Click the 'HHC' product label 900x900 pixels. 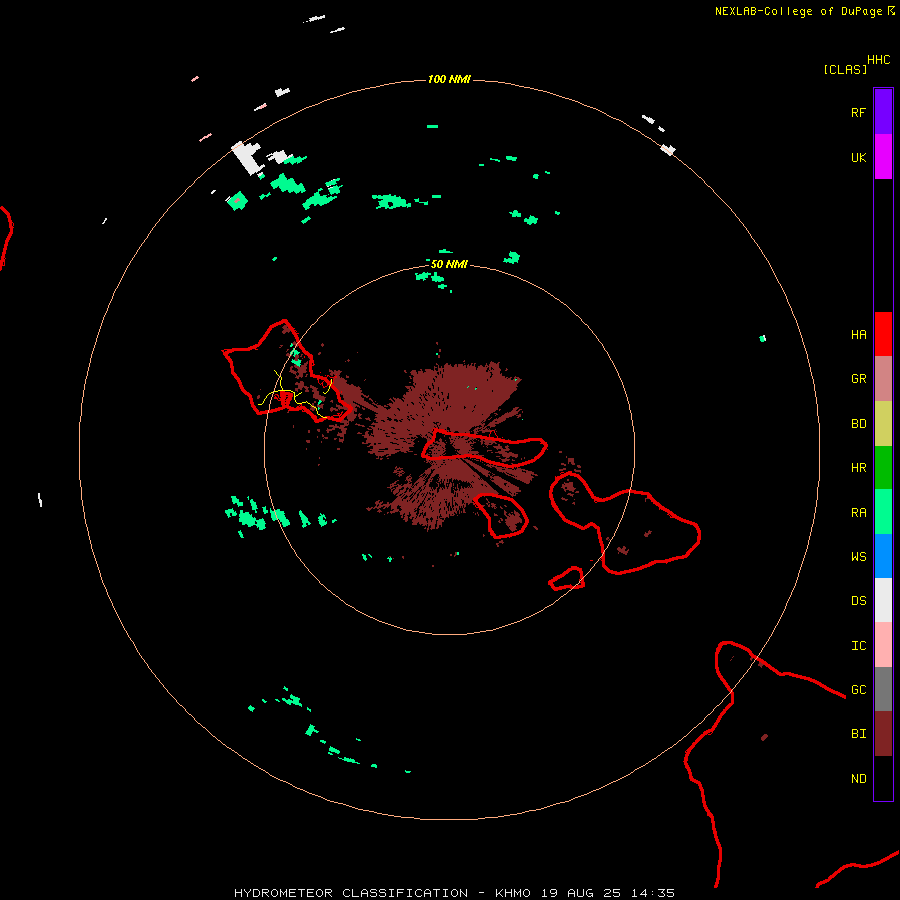(879, 60)
